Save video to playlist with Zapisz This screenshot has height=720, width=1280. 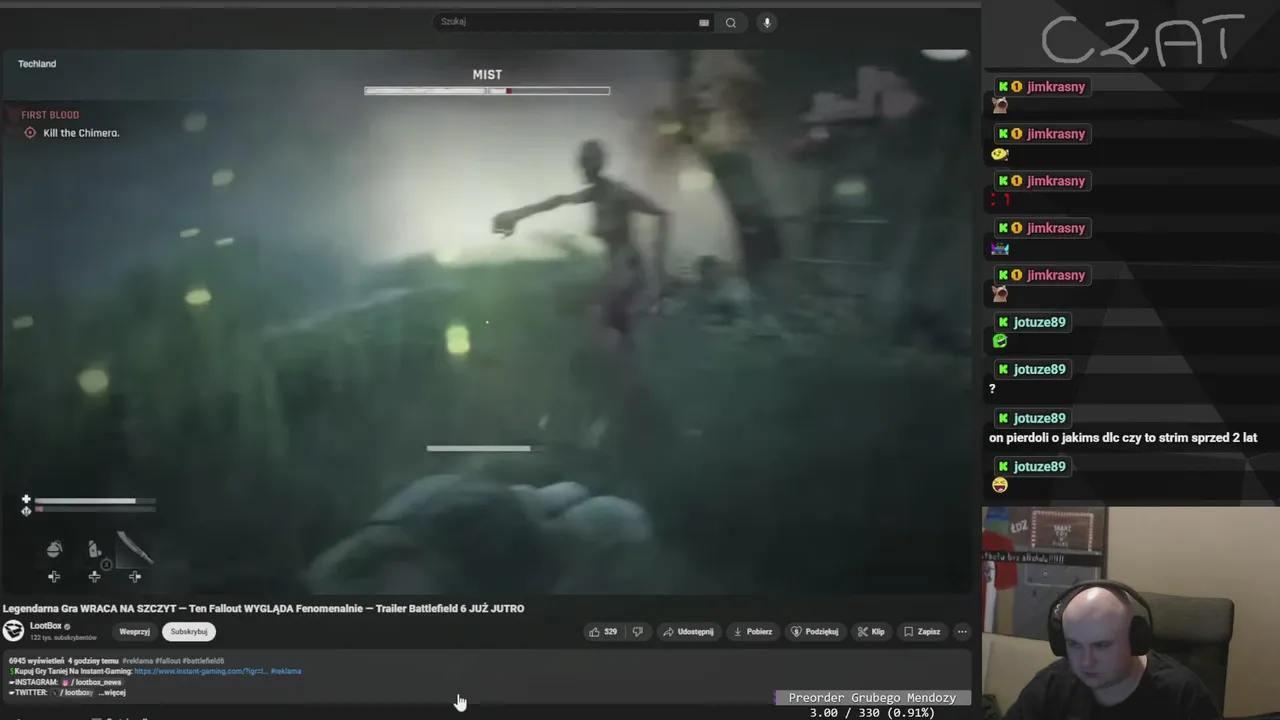click(922, 632)
